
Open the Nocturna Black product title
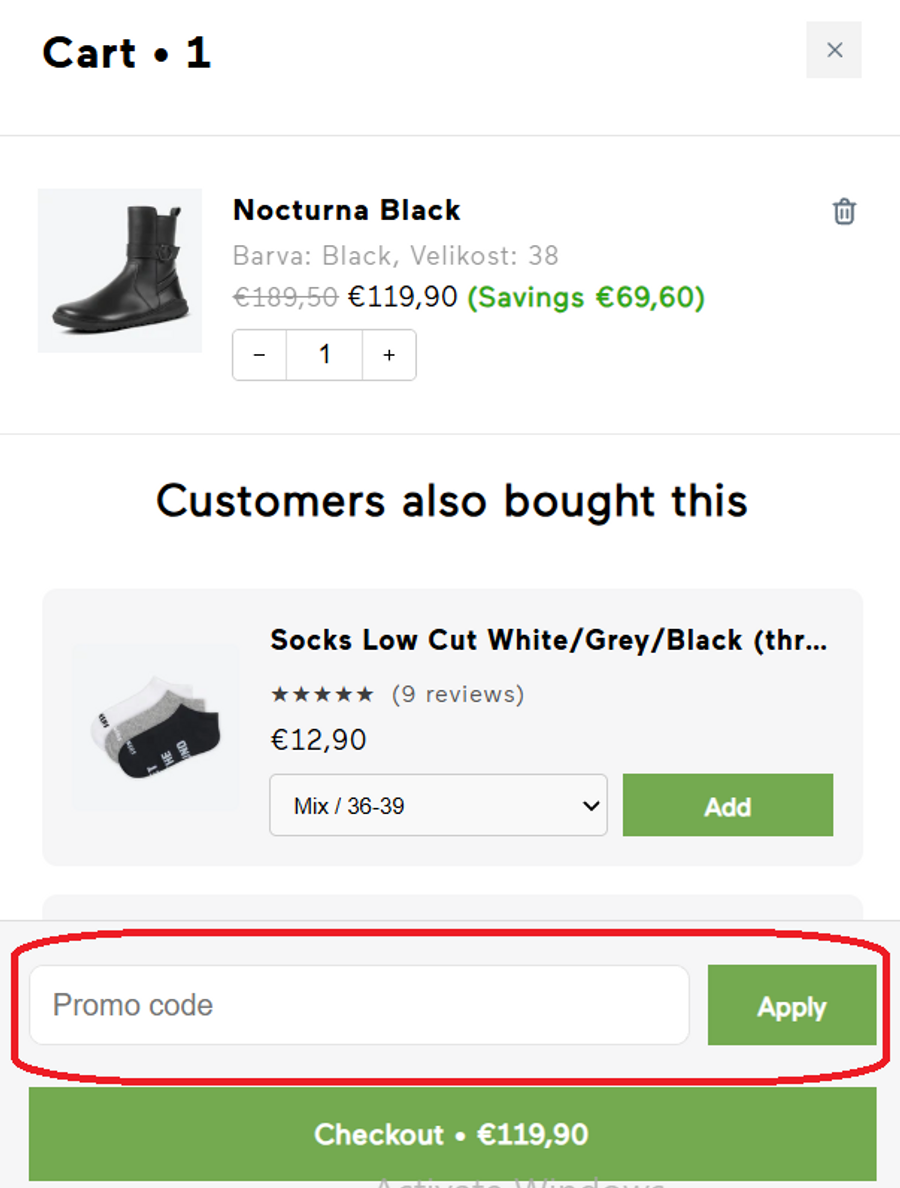click(346, 210)
